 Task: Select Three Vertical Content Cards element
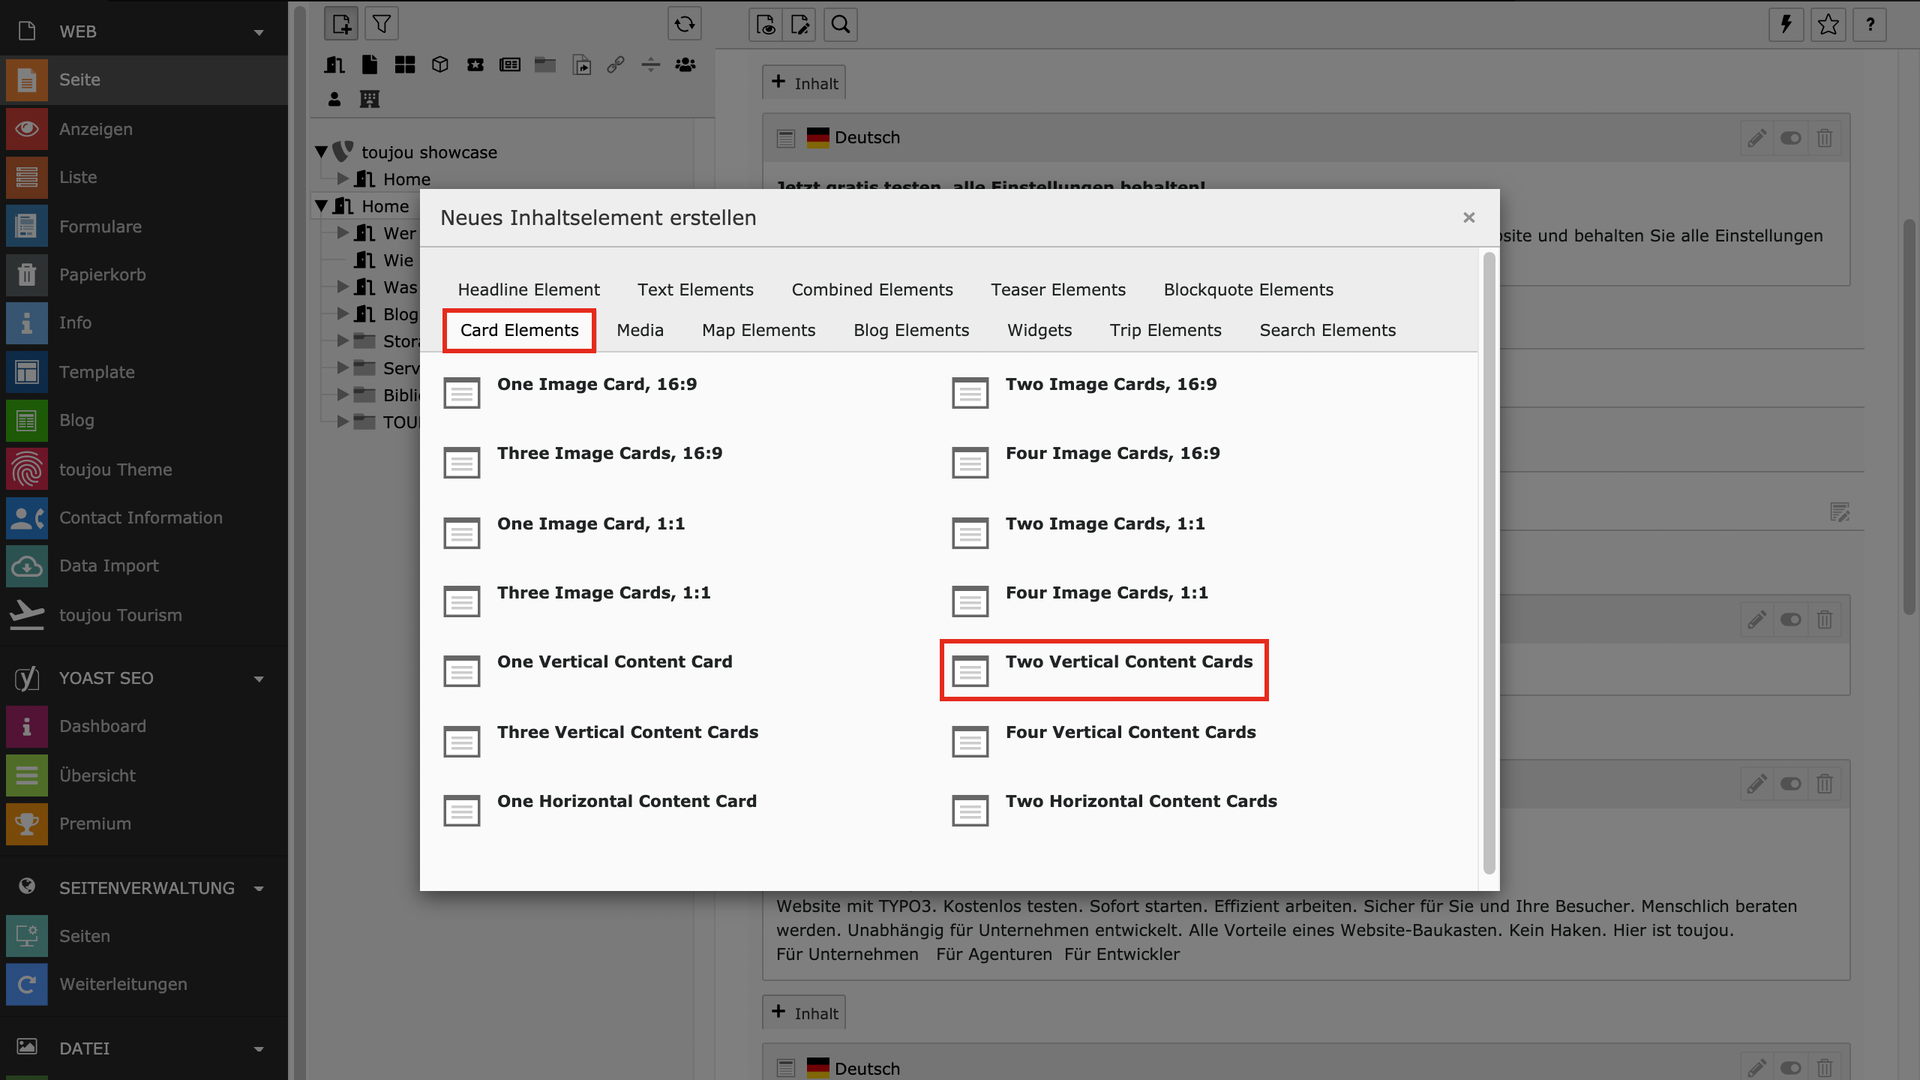(627, 733)
